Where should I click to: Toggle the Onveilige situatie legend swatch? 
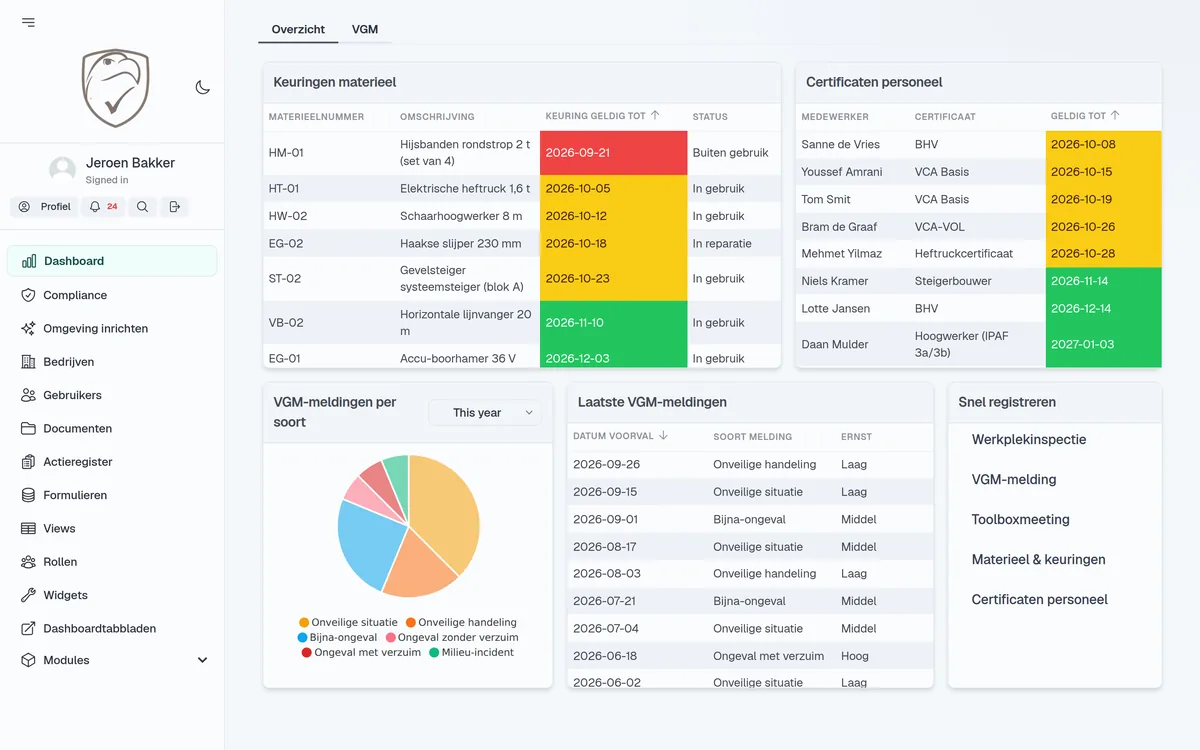(x=304, y=622)
